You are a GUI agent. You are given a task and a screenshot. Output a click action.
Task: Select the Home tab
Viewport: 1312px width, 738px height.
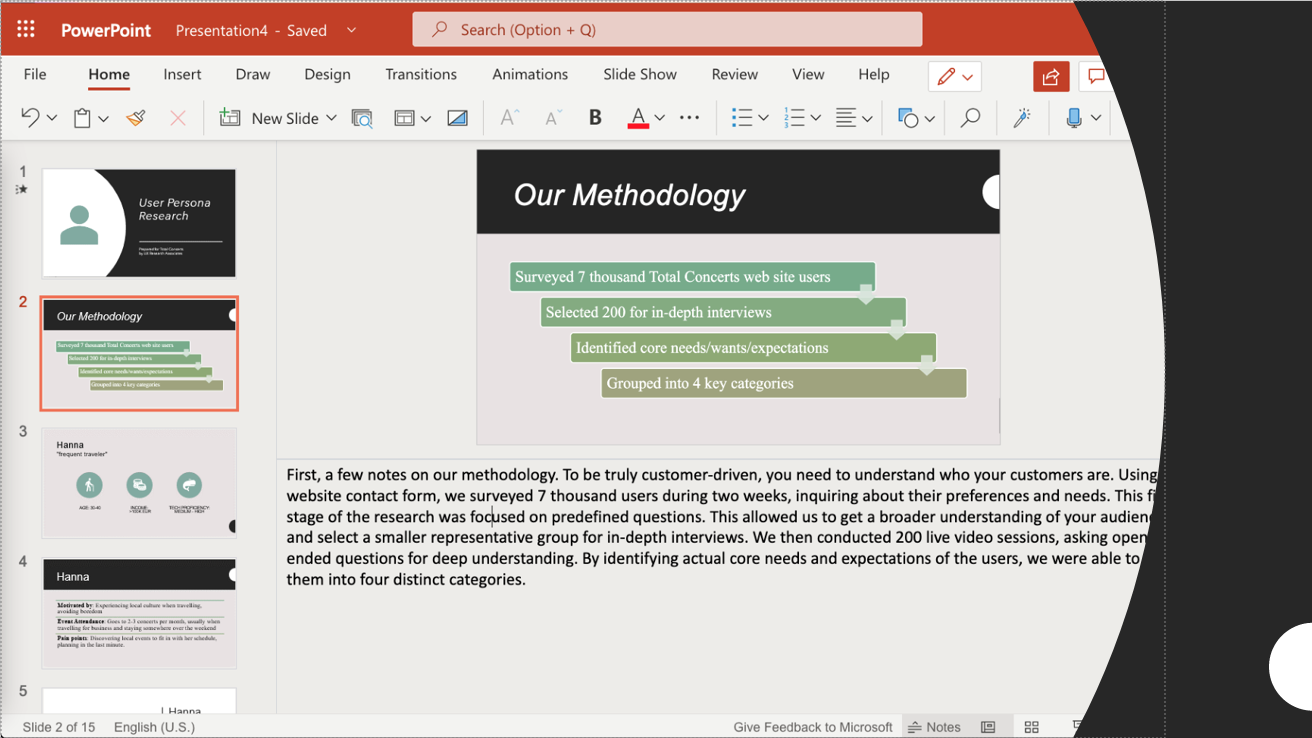(x=109, y=74)
